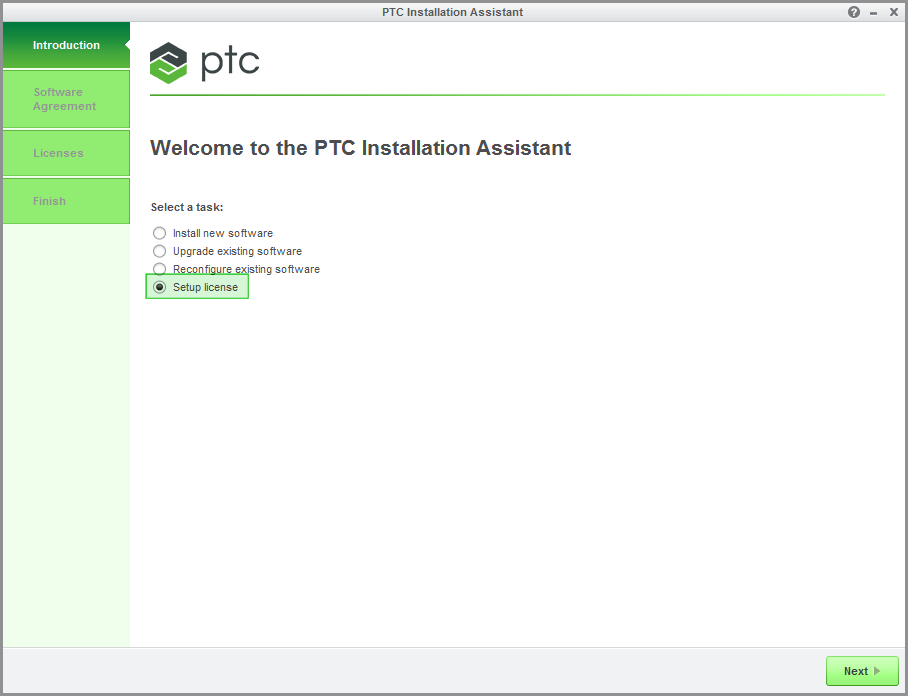Click the 'Select a task:' label
Screen dimensions: 908x696
pos(186,207)
